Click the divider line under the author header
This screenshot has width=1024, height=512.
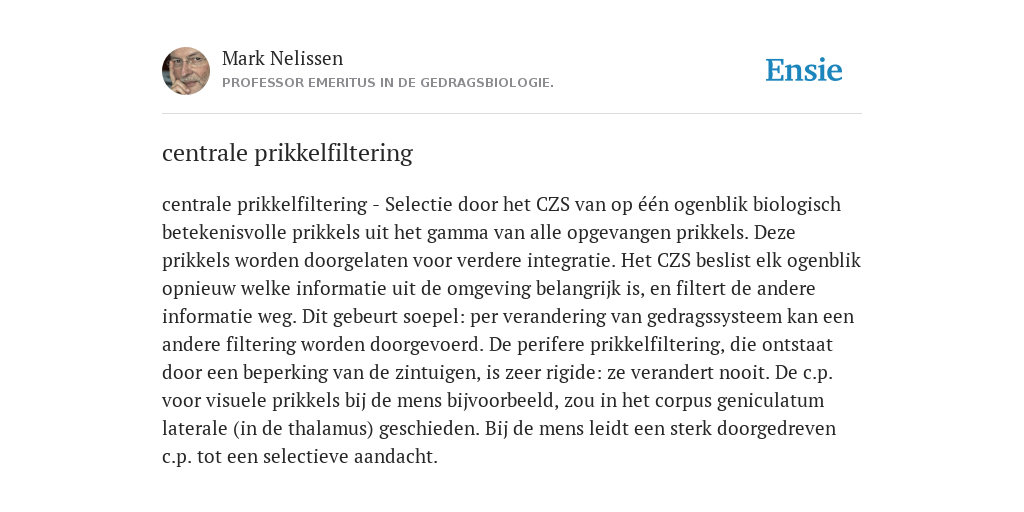[x=512, y=114]
